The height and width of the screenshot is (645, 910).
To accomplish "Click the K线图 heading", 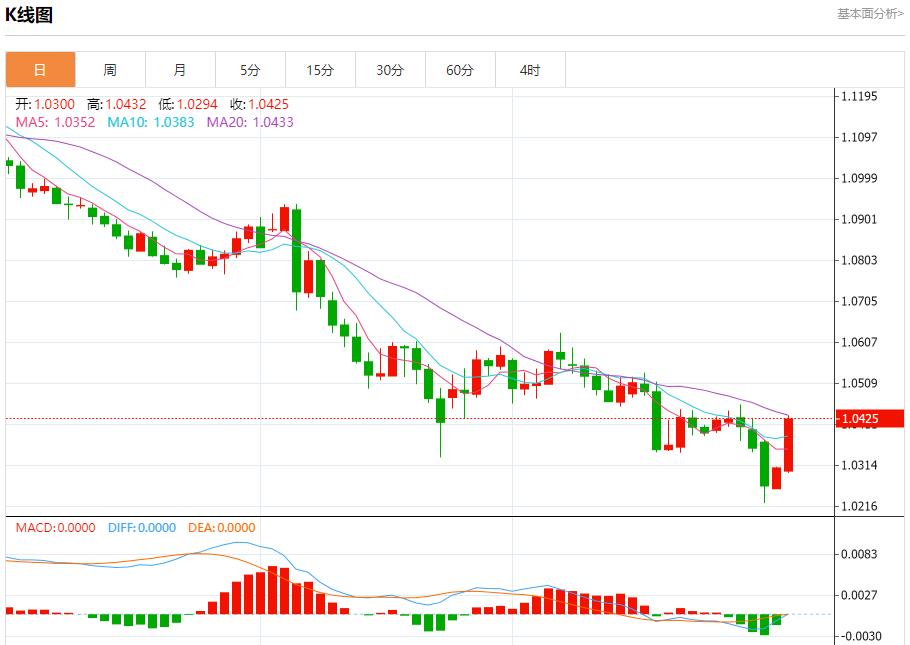I will (x=30, y=15).
